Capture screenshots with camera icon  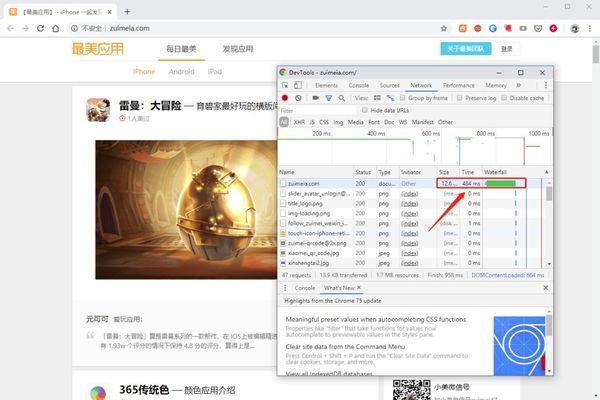tap(315, 98)
